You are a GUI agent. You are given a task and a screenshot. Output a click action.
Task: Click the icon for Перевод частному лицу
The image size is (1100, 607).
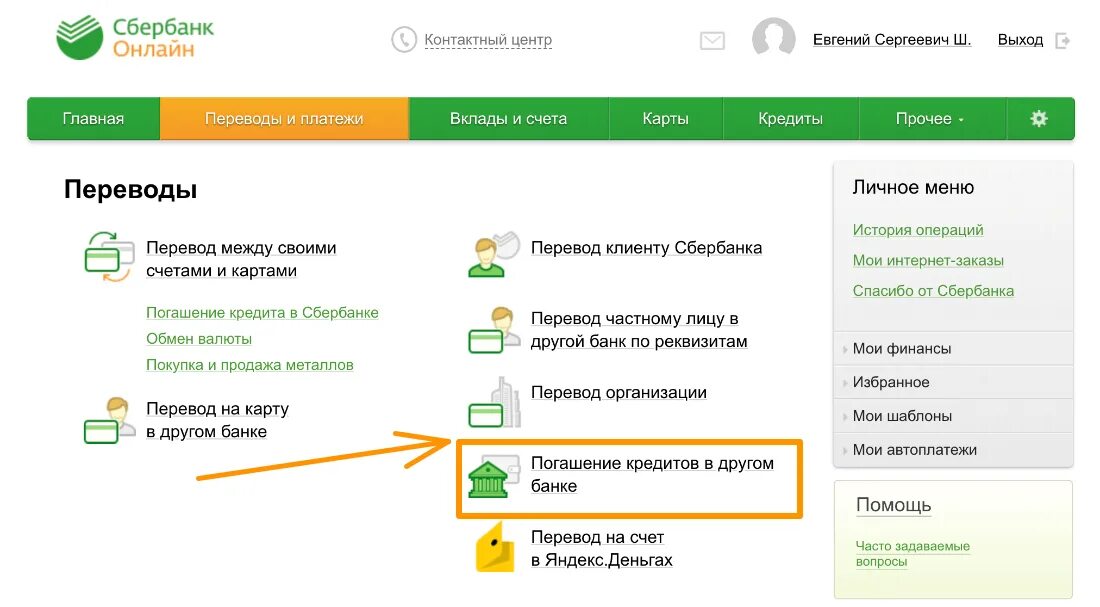pyautogui.click(x=494, y=330)
